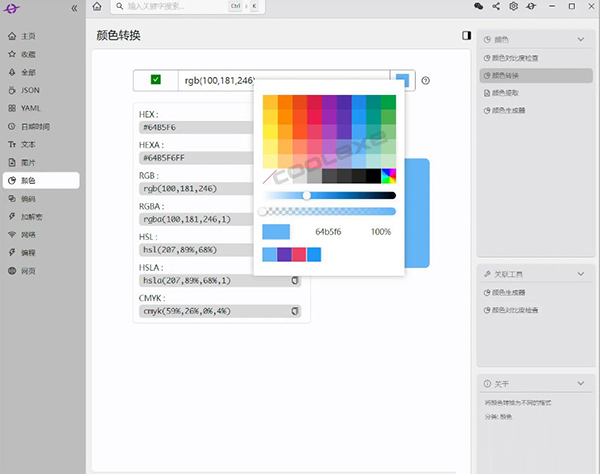Toggle the green checkmark box before input
Image resolution: width=600 pixels, height=474 pixels.
click(155, 80)
